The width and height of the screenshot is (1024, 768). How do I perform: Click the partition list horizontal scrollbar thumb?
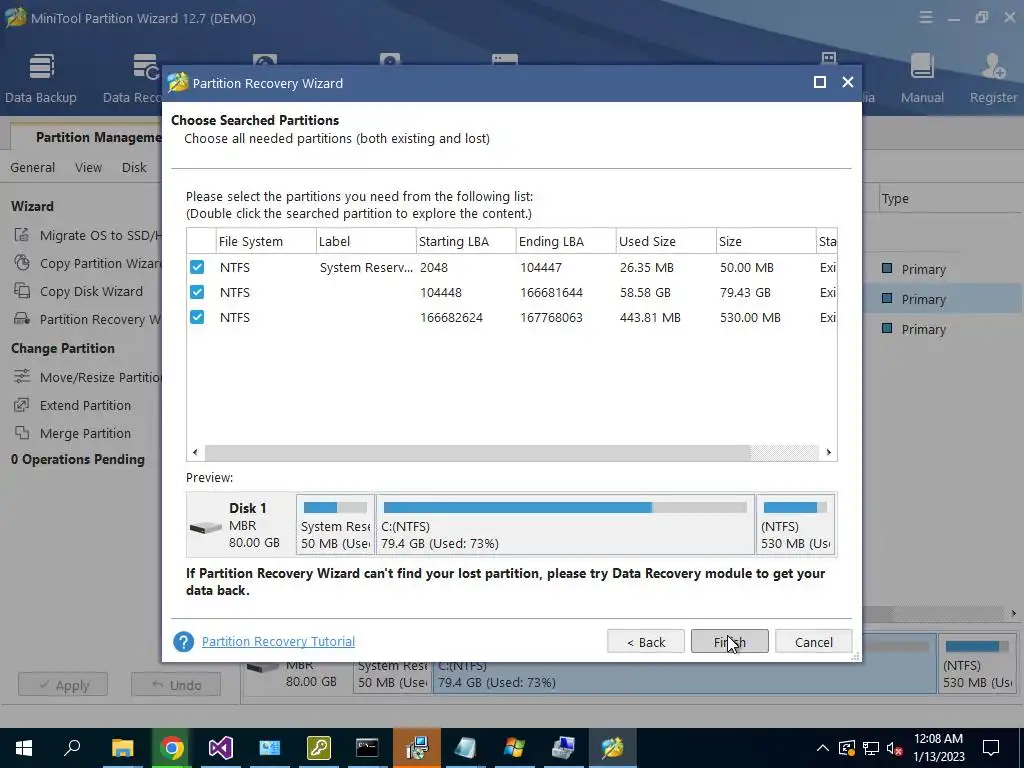(x=477, y=452)
